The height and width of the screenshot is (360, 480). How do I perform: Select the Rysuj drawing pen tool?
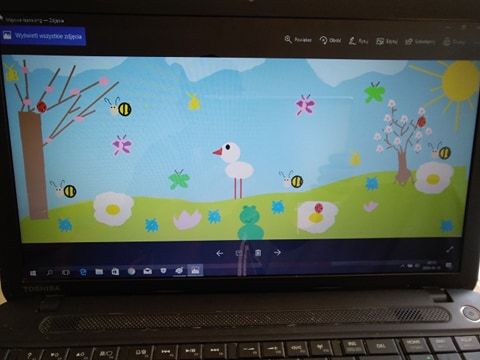(x=352, y=41)
